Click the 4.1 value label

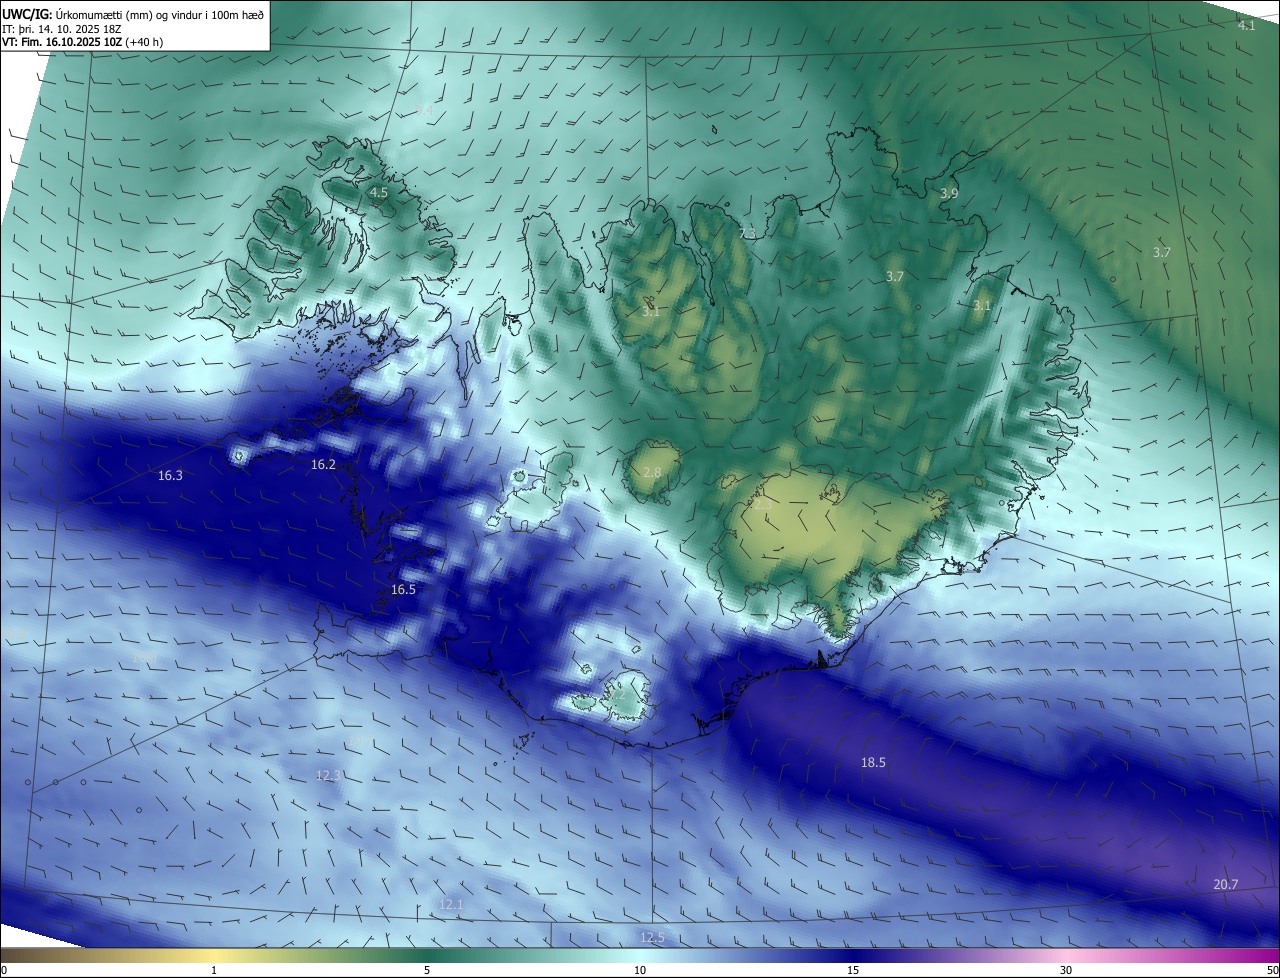[x=1246, y=25]
